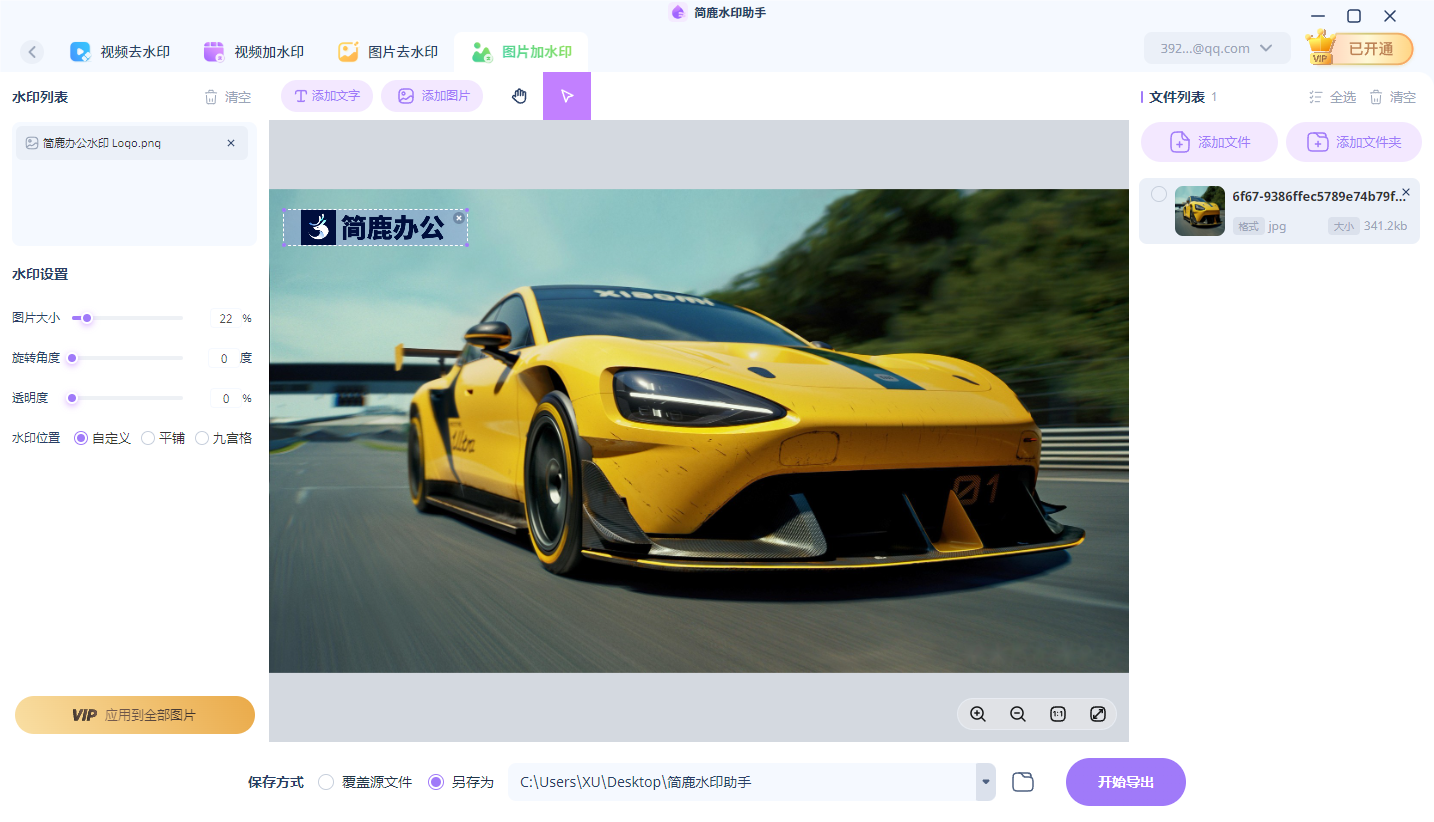
Task: Select the yellow car file thumbnail
Action: pyautogui.click(x=1199, y=210)
